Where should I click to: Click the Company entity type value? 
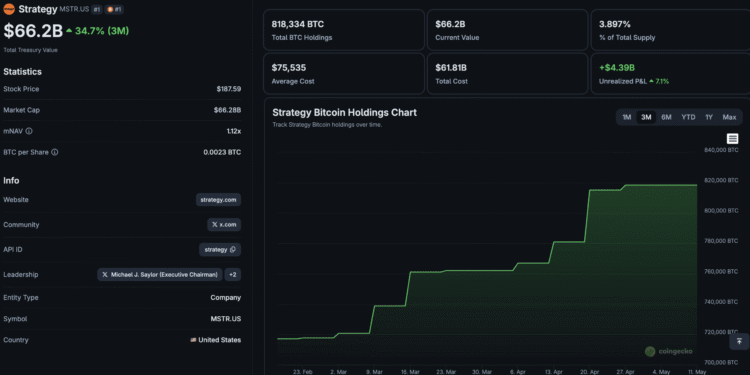(226, 298)
